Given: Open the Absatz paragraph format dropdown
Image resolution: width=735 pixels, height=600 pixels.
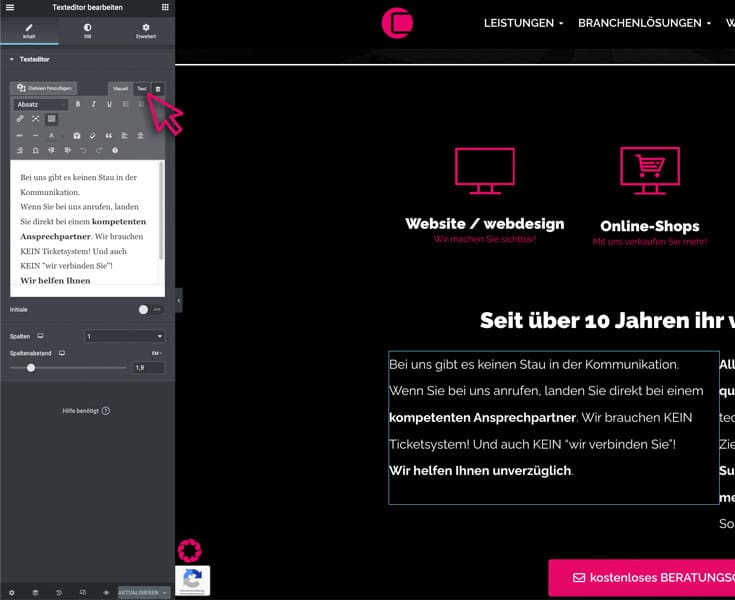Looking at the screenshot, I should pos(41,105).
